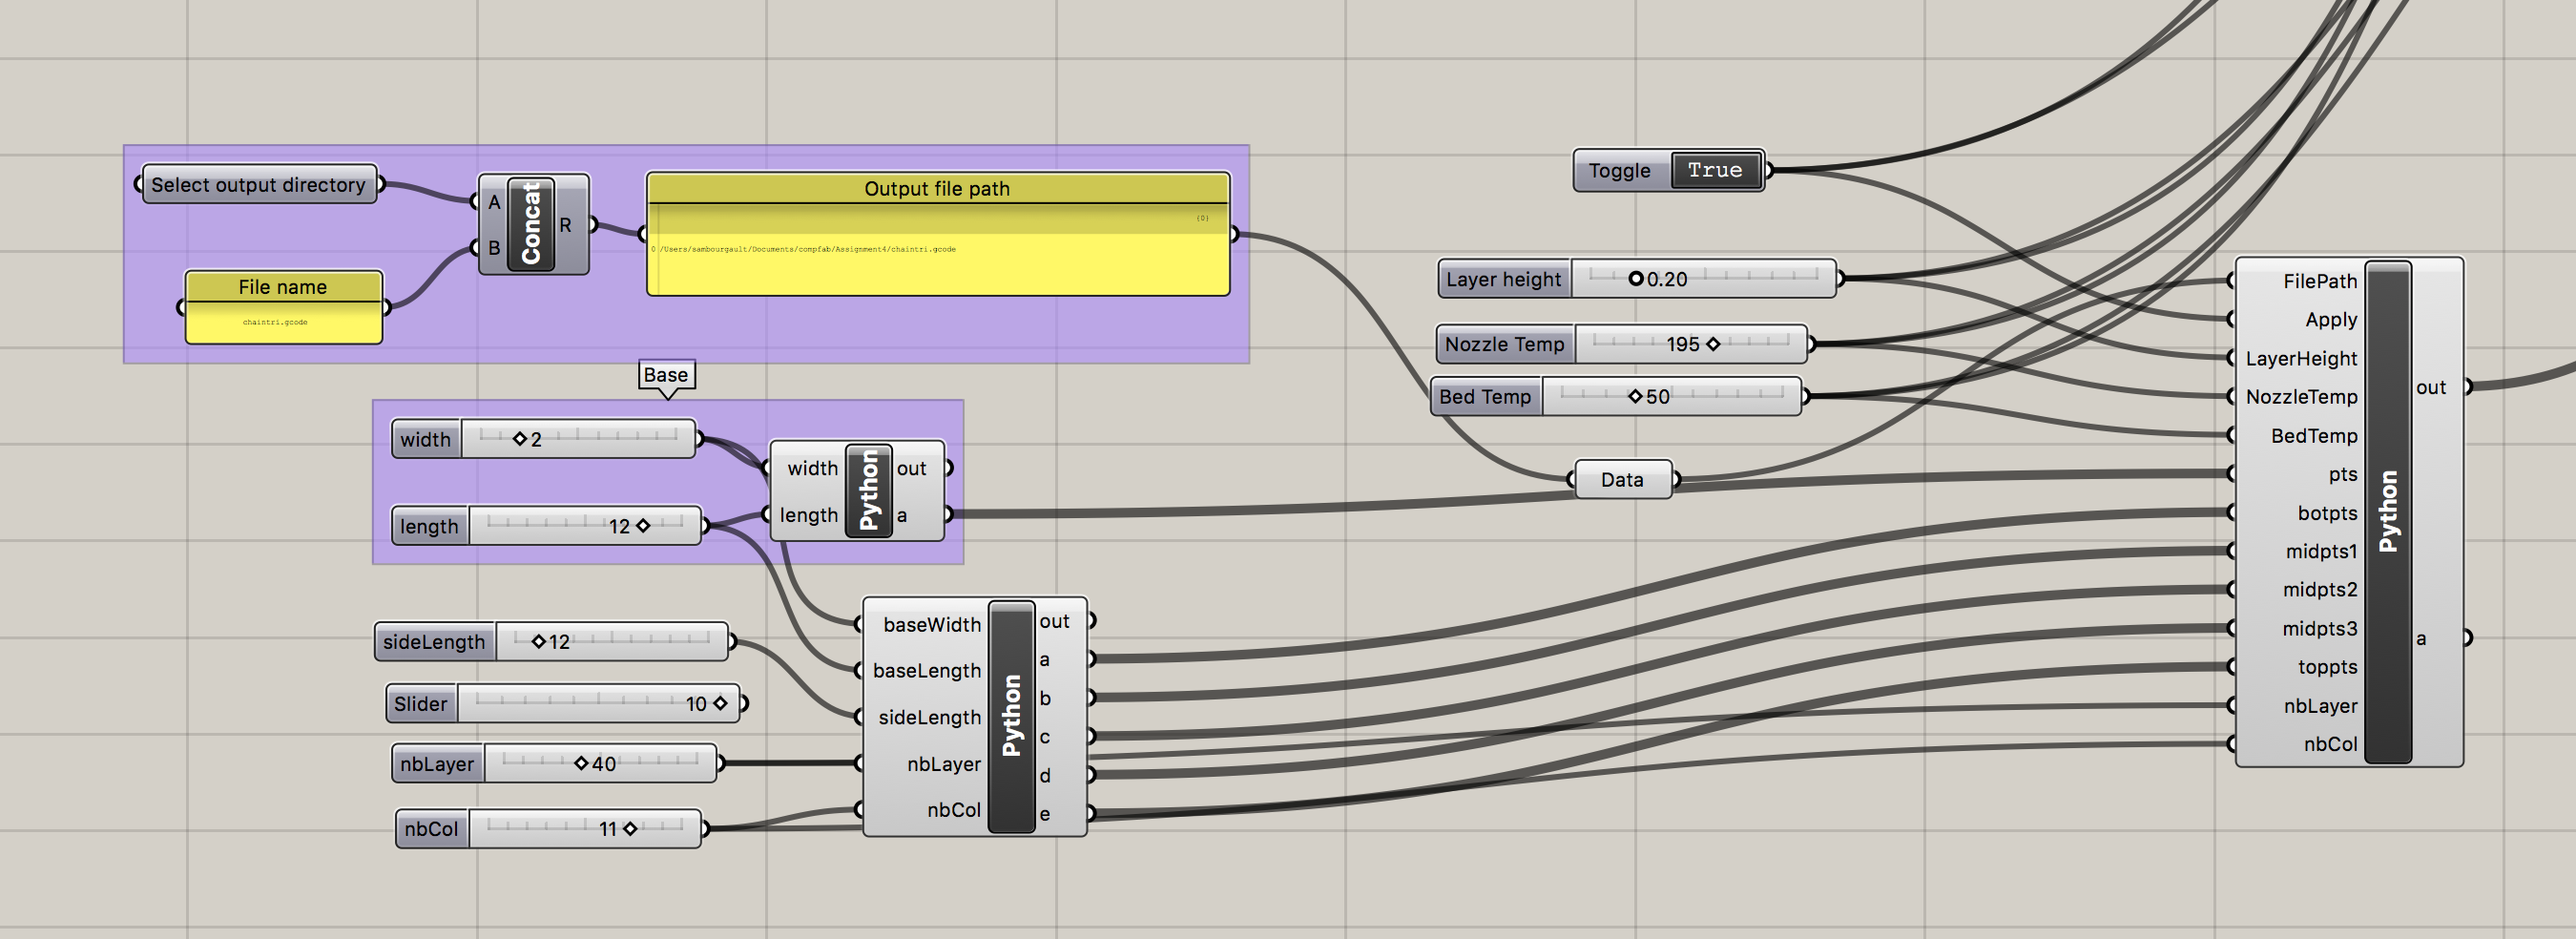Click the midpts1 input parameter
This screenshot has height=939, width=2576.
point(2321,551)
